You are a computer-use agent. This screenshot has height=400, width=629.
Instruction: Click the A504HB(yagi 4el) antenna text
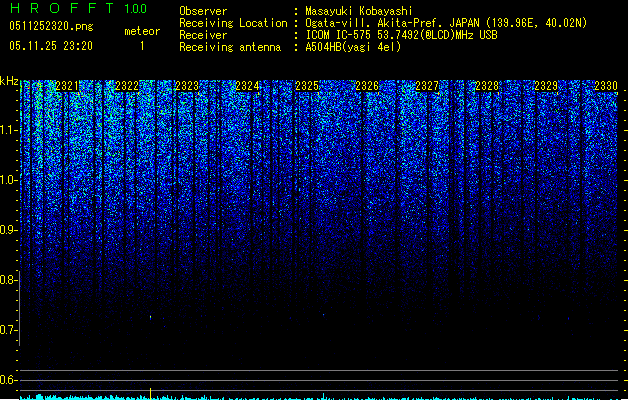(x=353, y=47)
